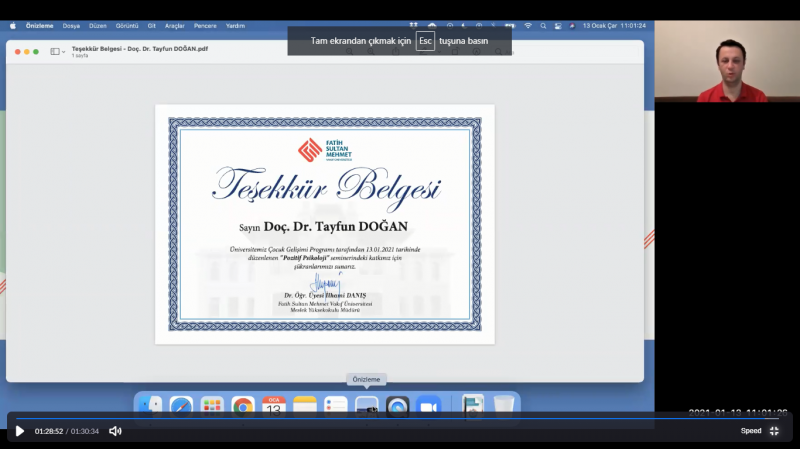Mute the video audio

115,431
